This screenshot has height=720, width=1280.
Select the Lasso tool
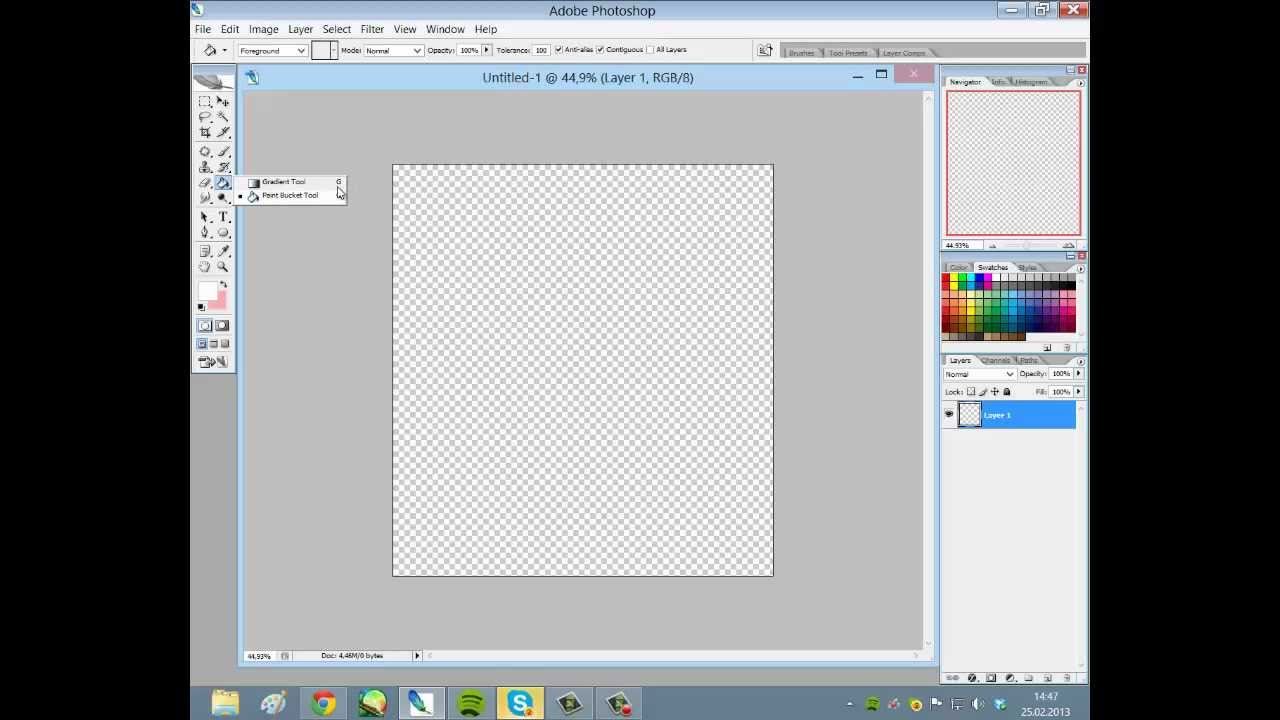tap(205, 117)
